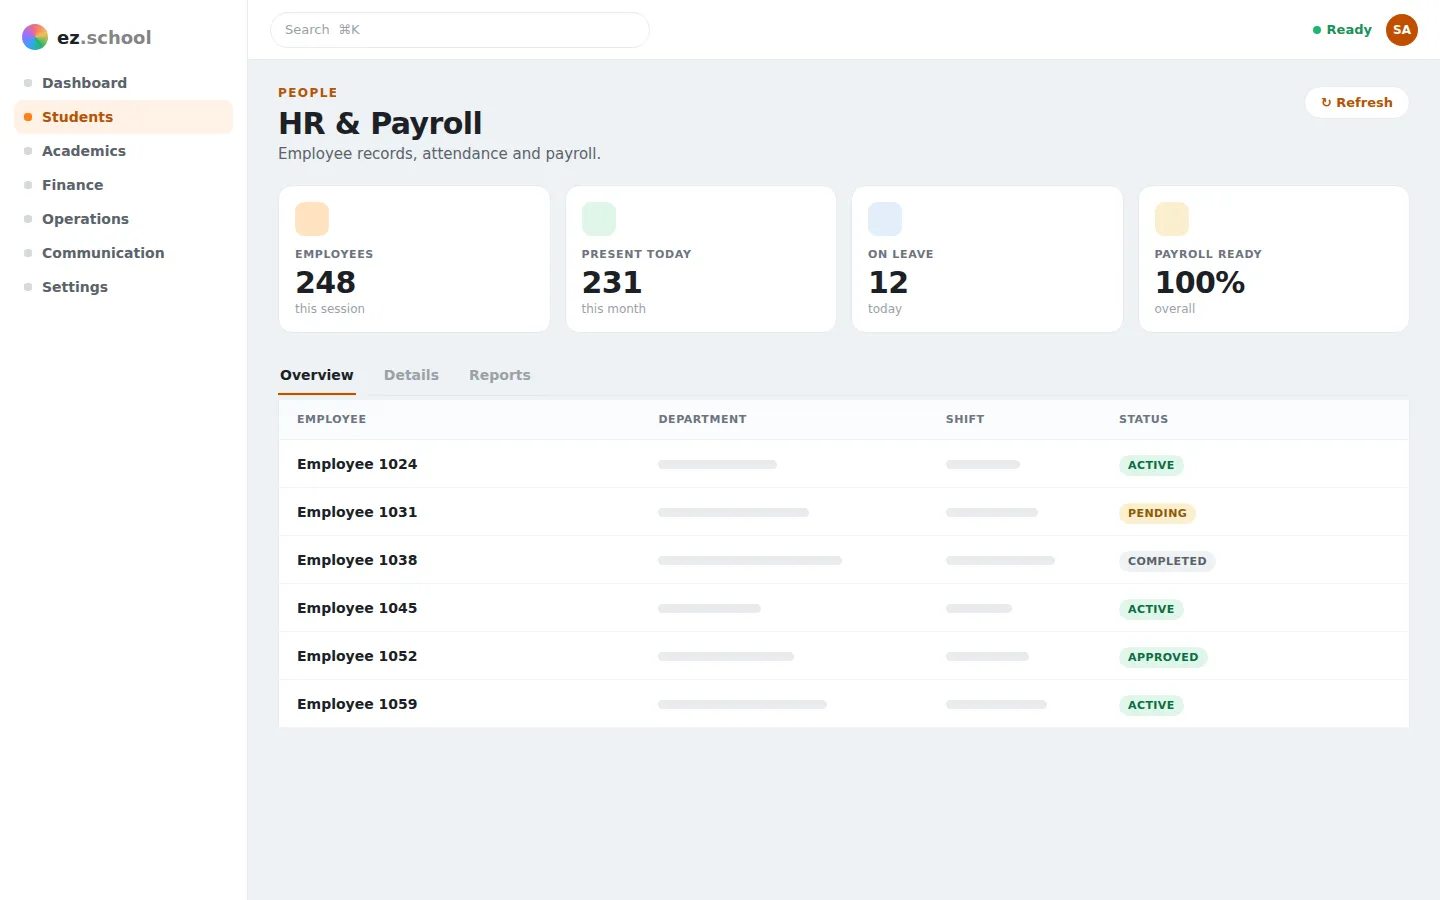This screenshot has width=1440, height=900.
Task: Select the Employee 1052 row name
Action: coord(357,656)
